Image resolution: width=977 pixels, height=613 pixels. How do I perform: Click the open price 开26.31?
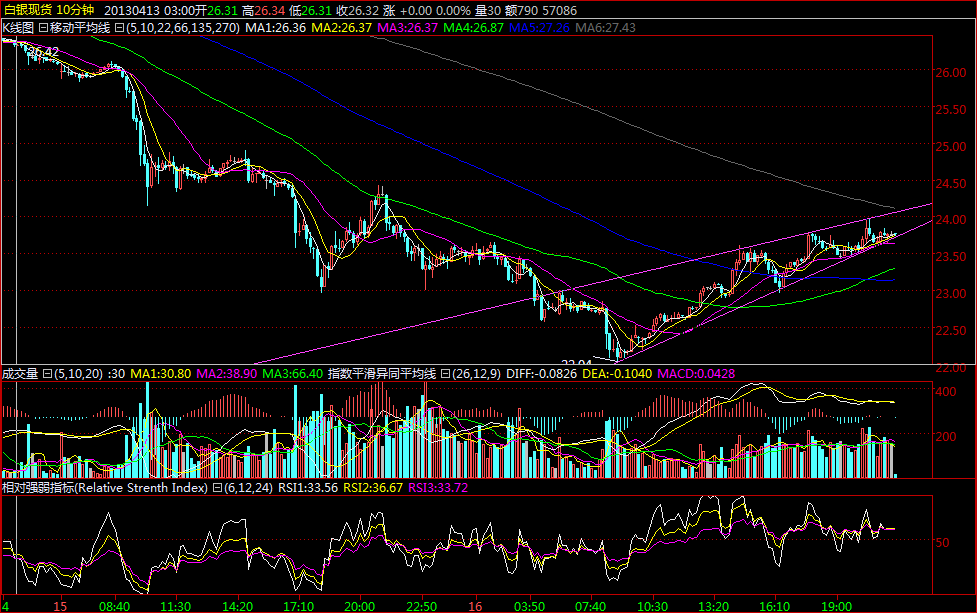217,11
